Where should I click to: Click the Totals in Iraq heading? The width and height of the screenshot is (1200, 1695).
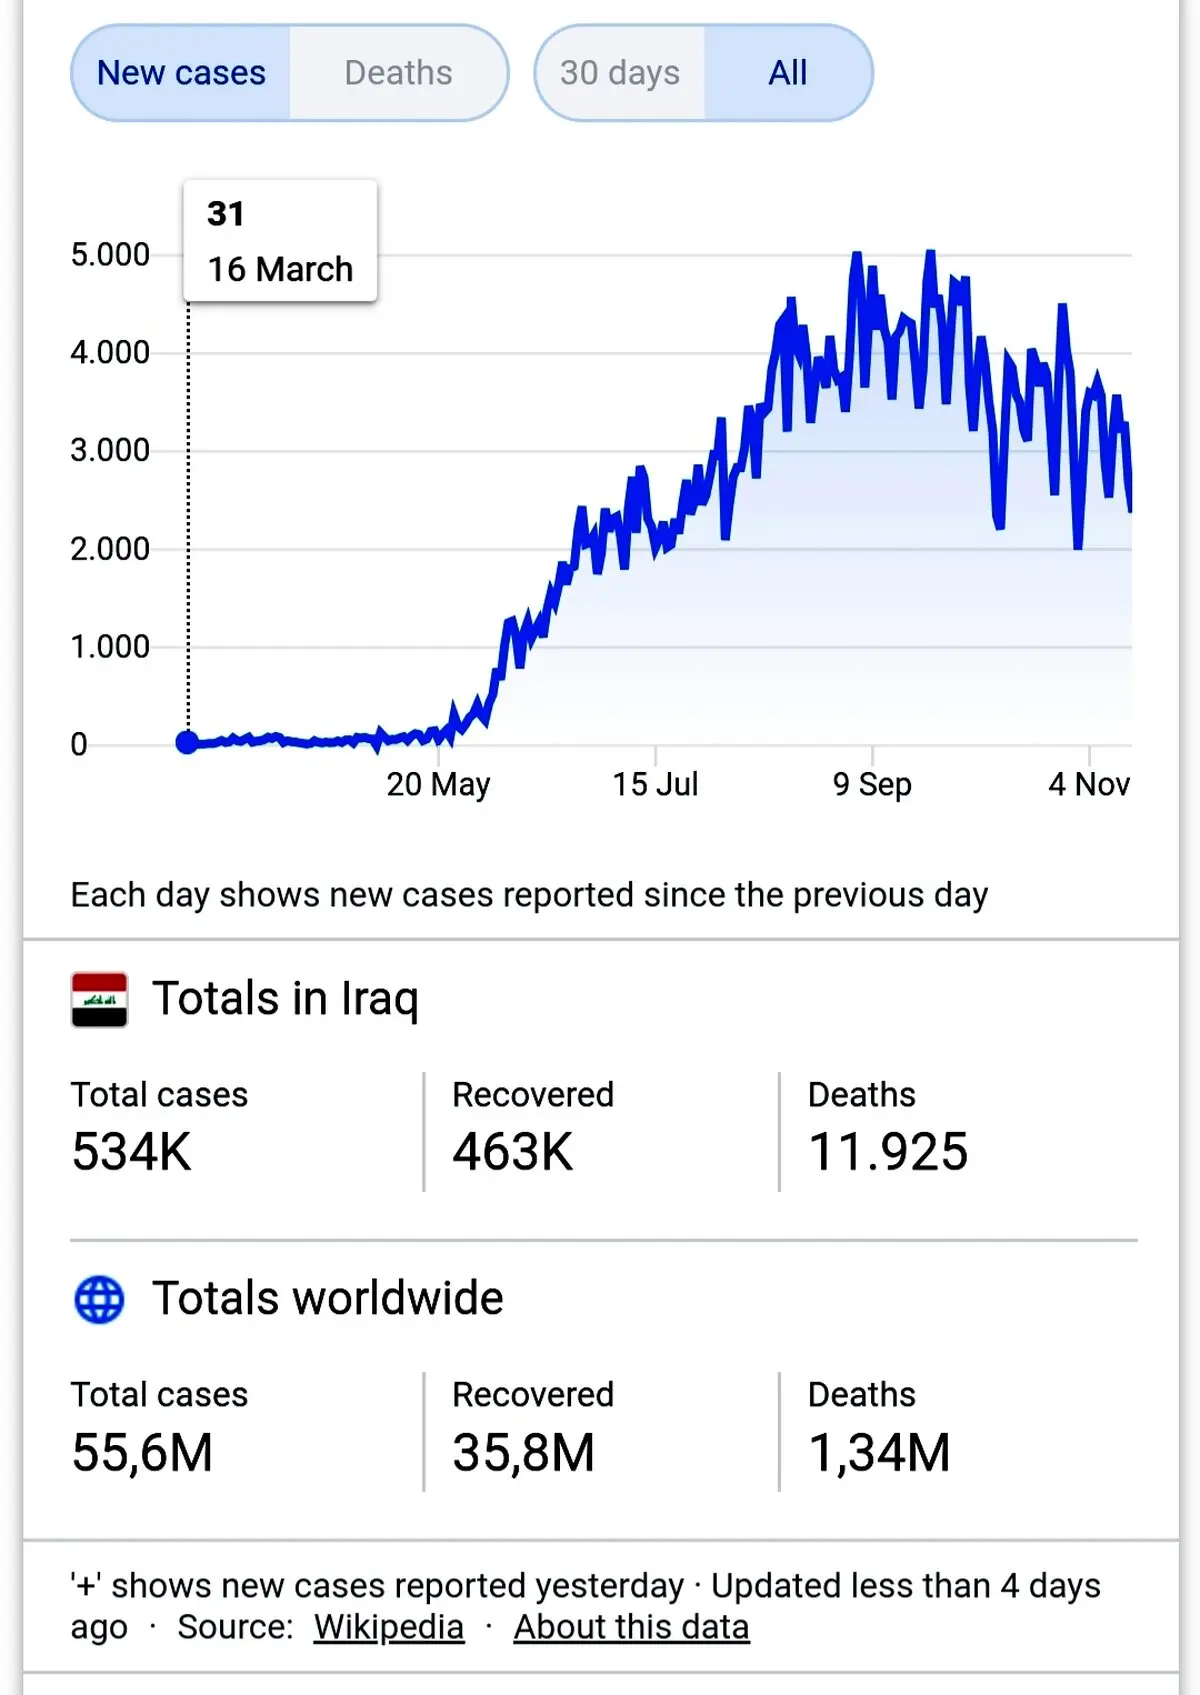pyautogui.click(x=285, y=999)
